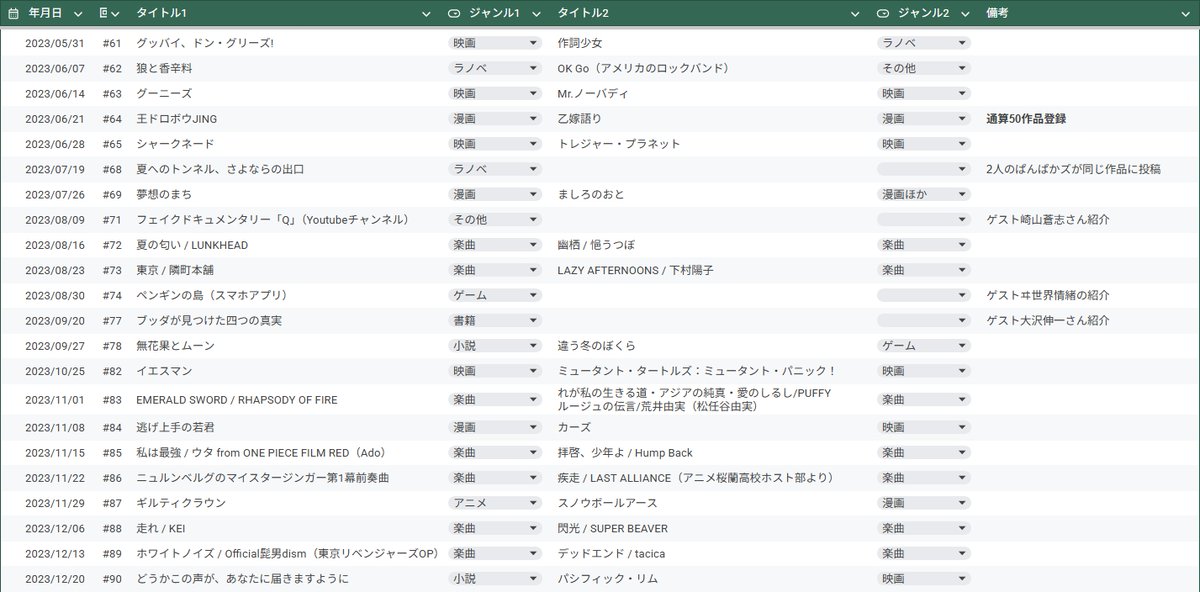
Task: Select the 年月日 header label
Action: (45, 14)
